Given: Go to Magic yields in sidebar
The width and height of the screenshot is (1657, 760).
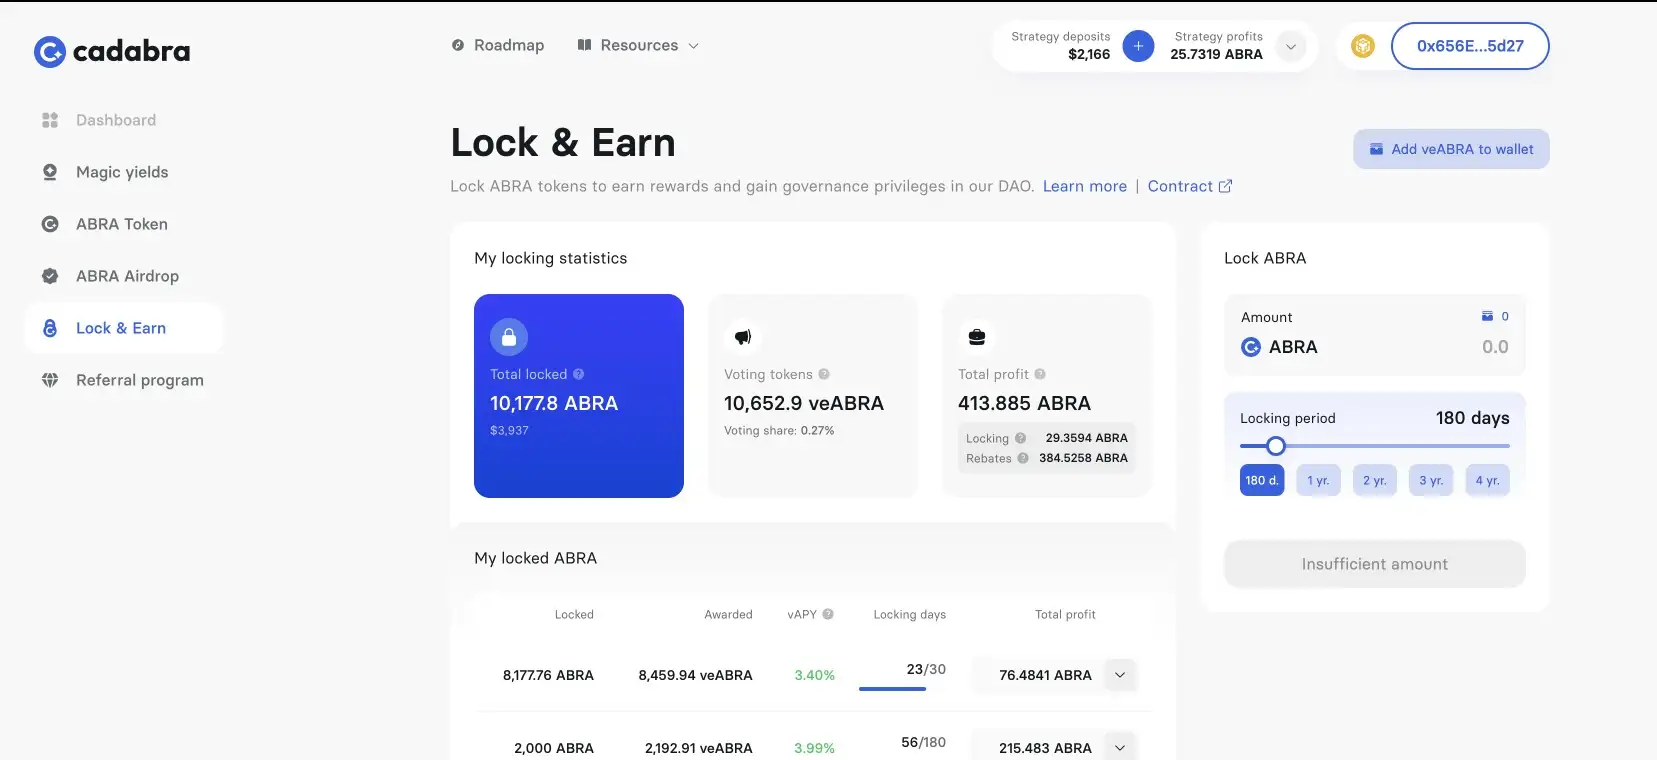Looking at the screenshot, I should [x=122, y=172].
